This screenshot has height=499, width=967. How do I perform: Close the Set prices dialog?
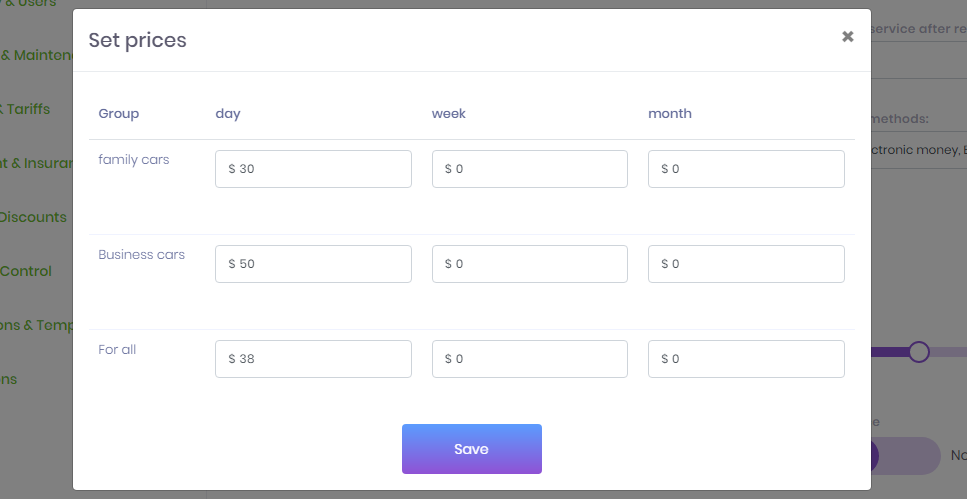click(847, 37)
